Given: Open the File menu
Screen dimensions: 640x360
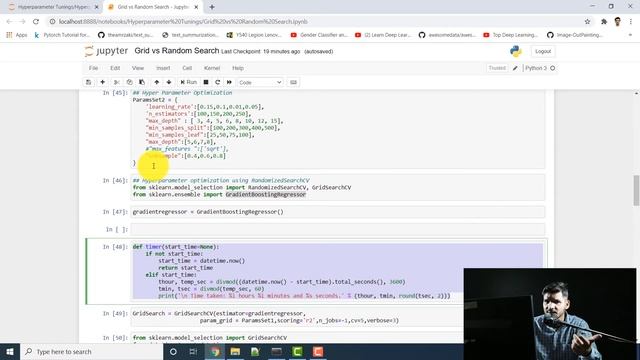Looking at the screenshot, I should tap(93, 68).
